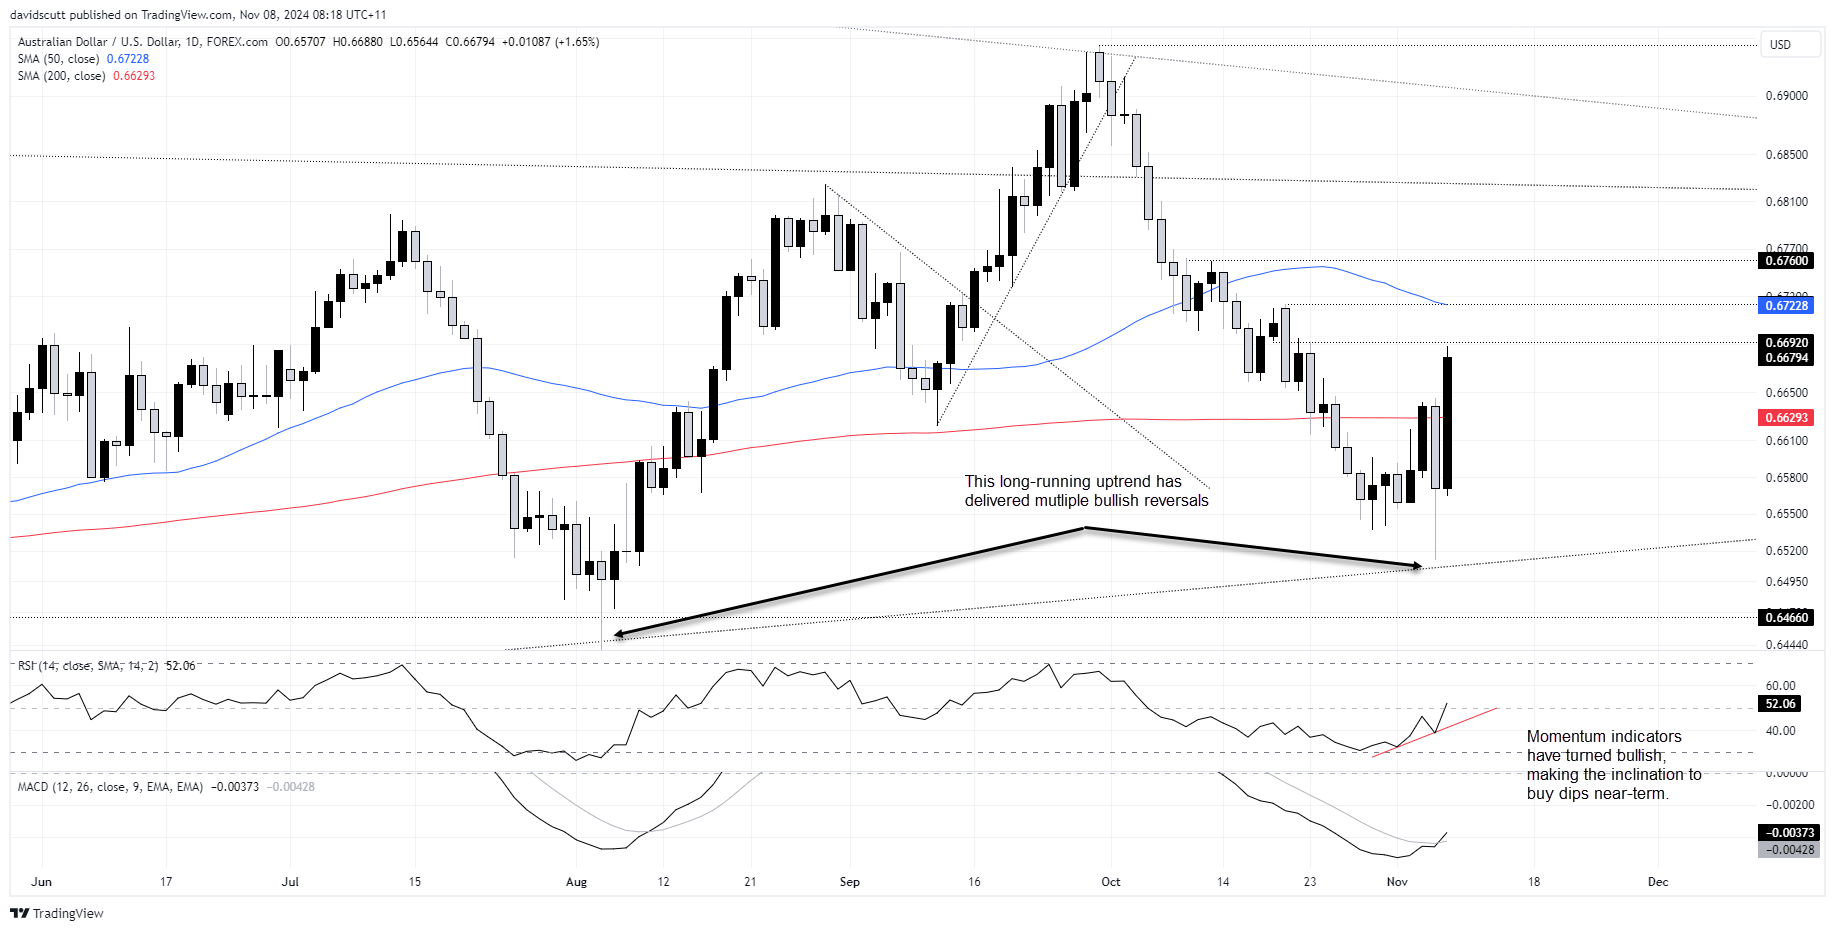Click the C0.66794 close value in the header
The image size is (1835, 931).
pyautogui.click(x=470, y=42)
